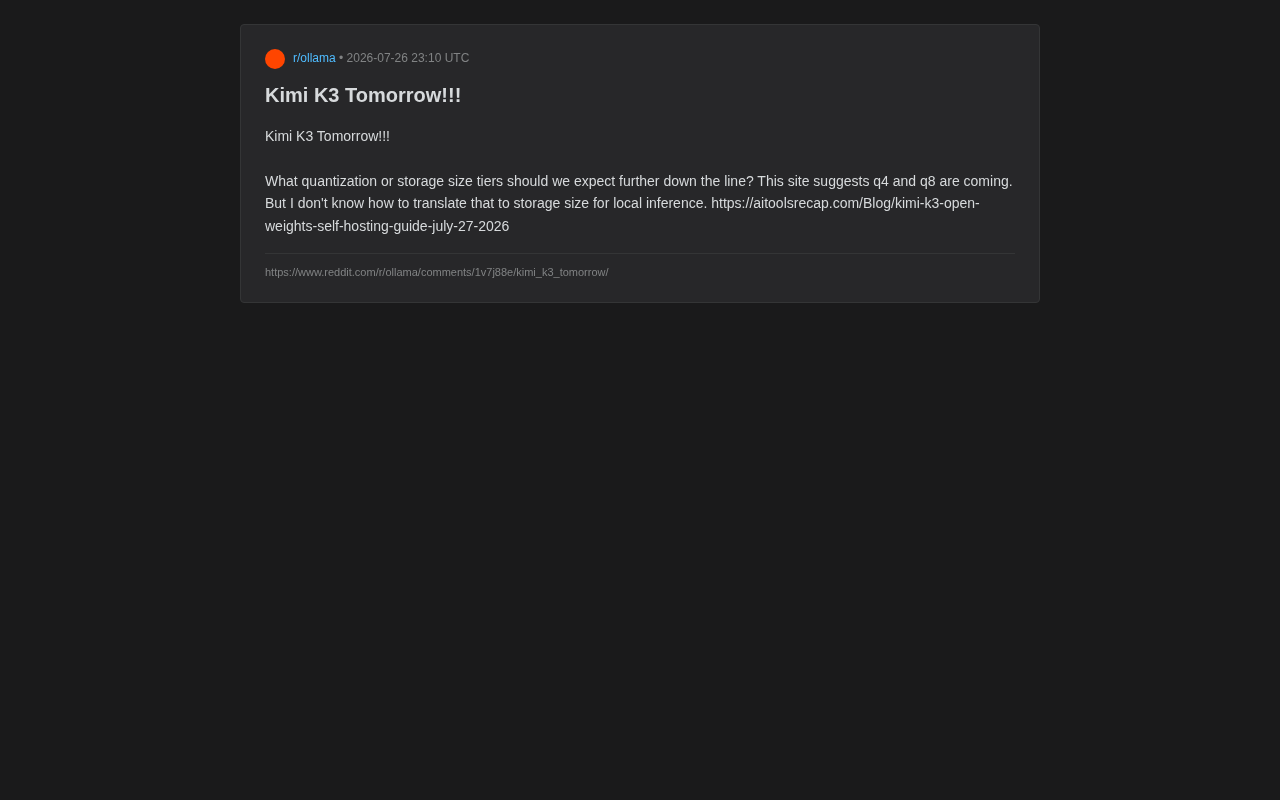Image resolution: width=1280 pixels, height=800 pixels.
Task: Click the non-bold "Kimi K3 Tomorrow!!!" body line
Action: point(327,136)
